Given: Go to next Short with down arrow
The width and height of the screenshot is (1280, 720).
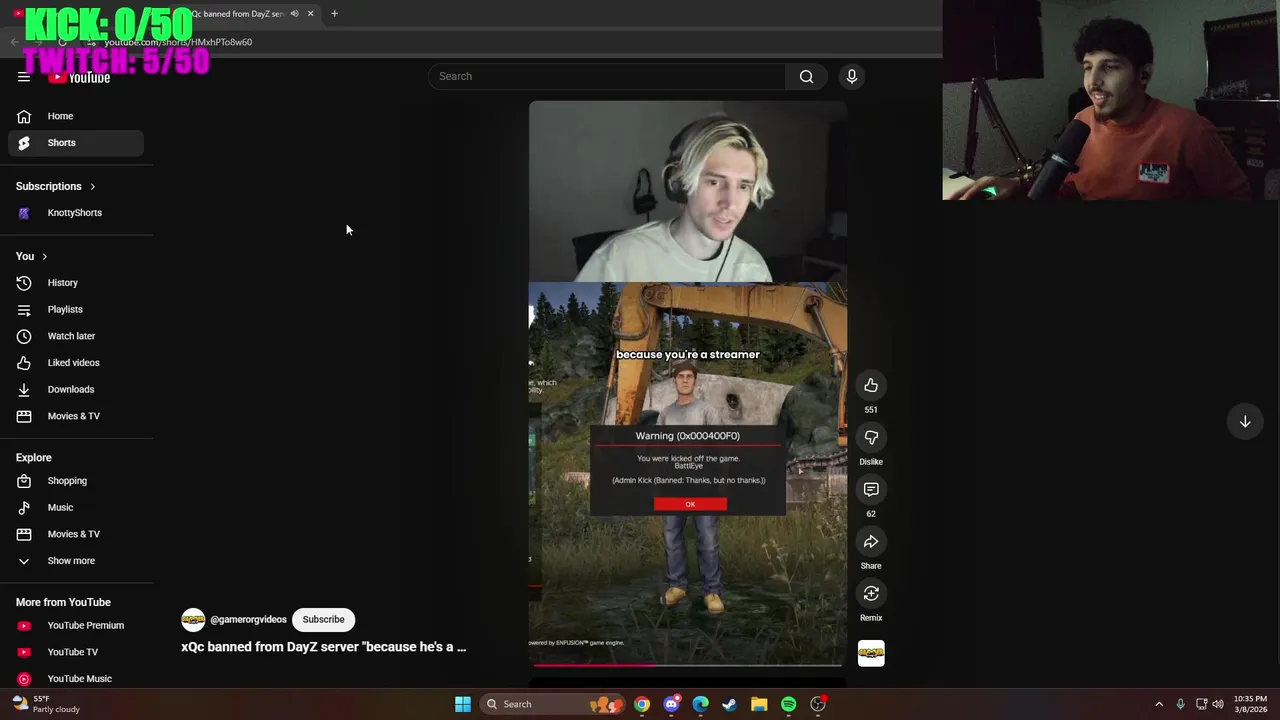Looking at the screenshot, I should point(1245,422).
